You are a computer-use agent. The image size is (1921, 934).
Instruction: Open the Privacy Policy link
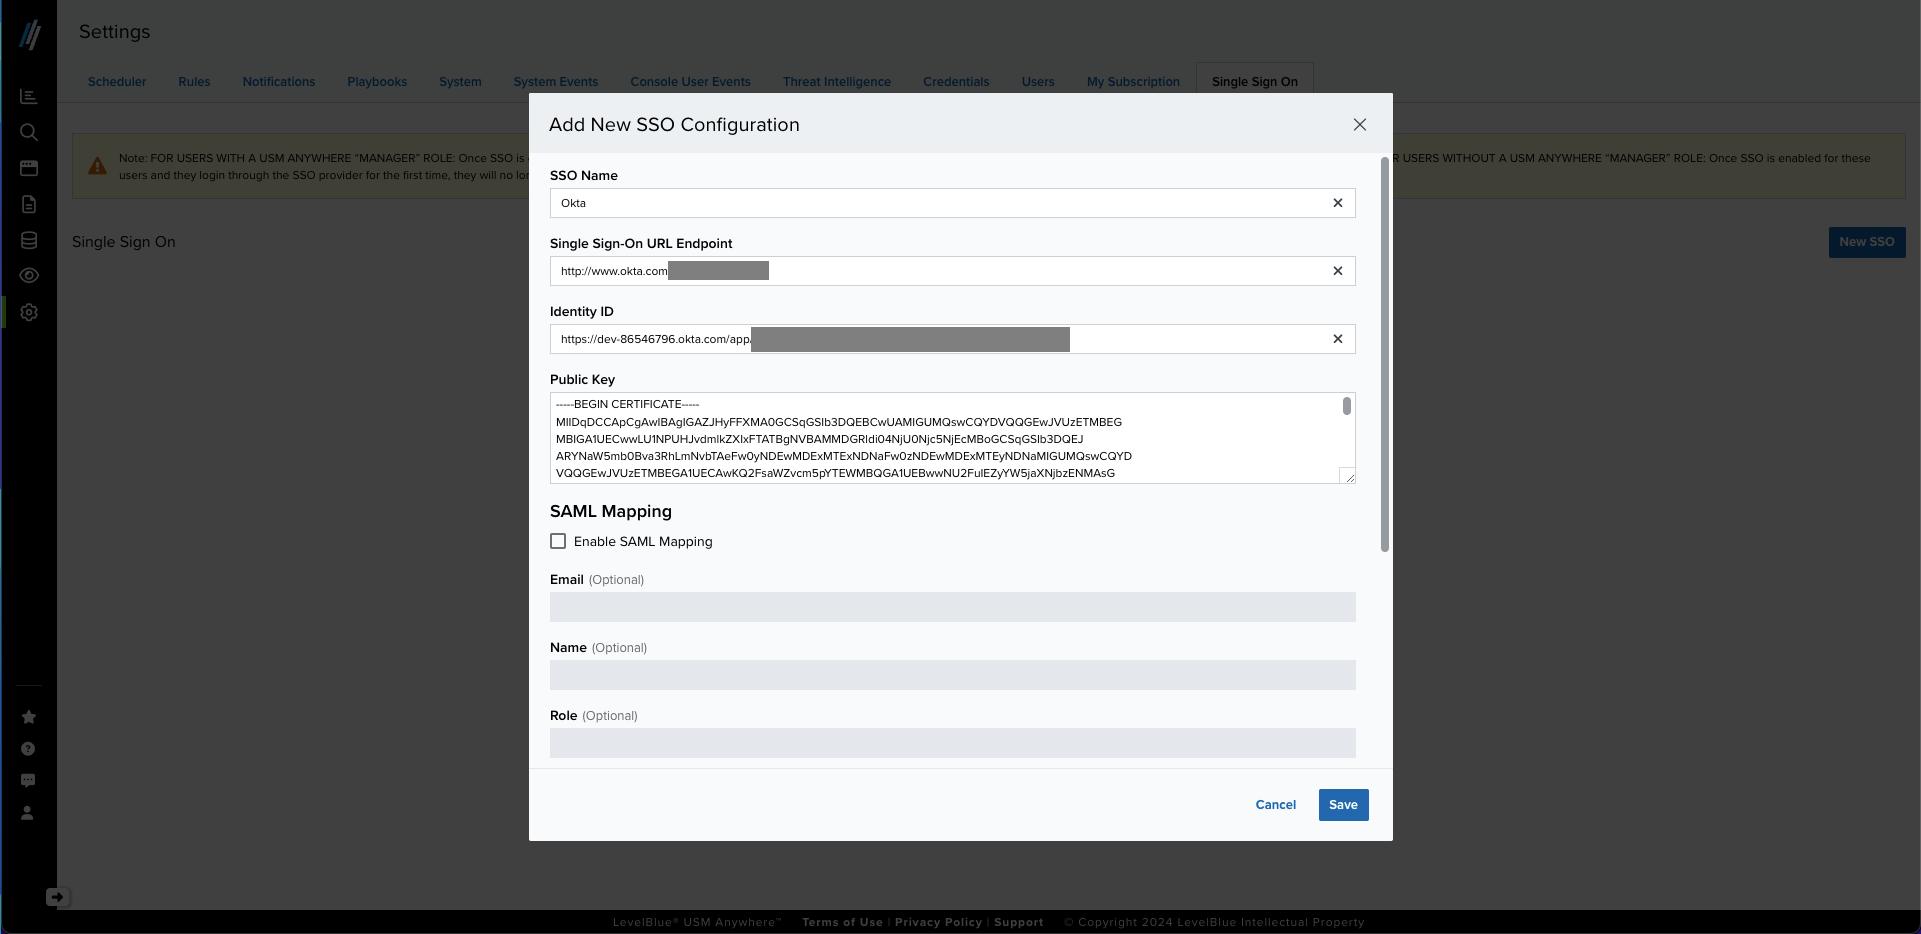click(938, 922)
